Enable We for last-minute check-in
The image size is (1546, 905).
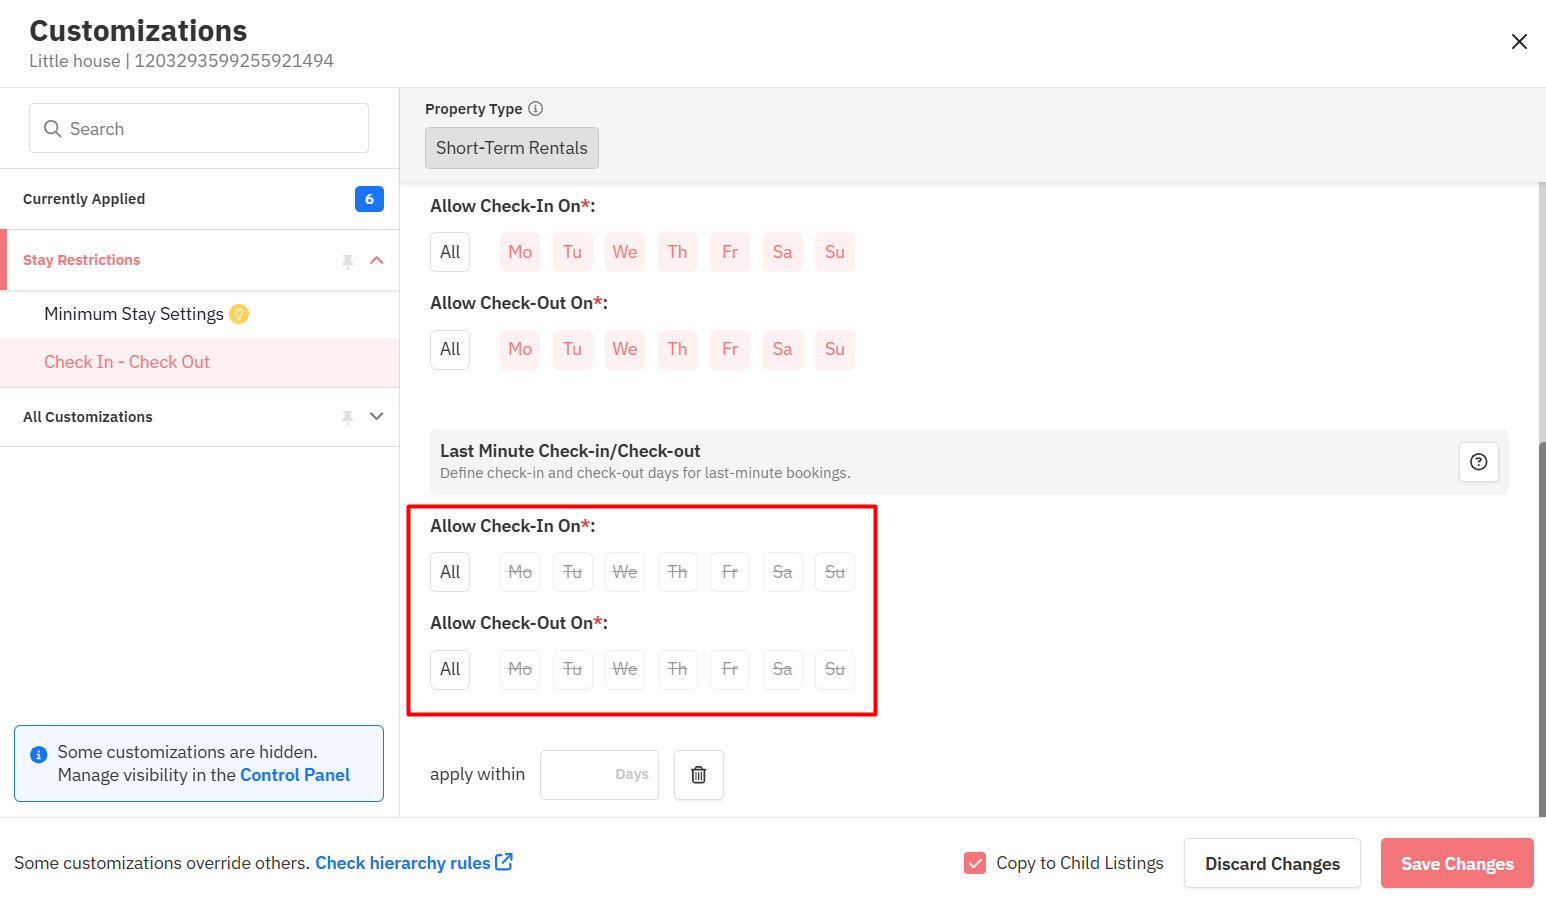point(625,572)
